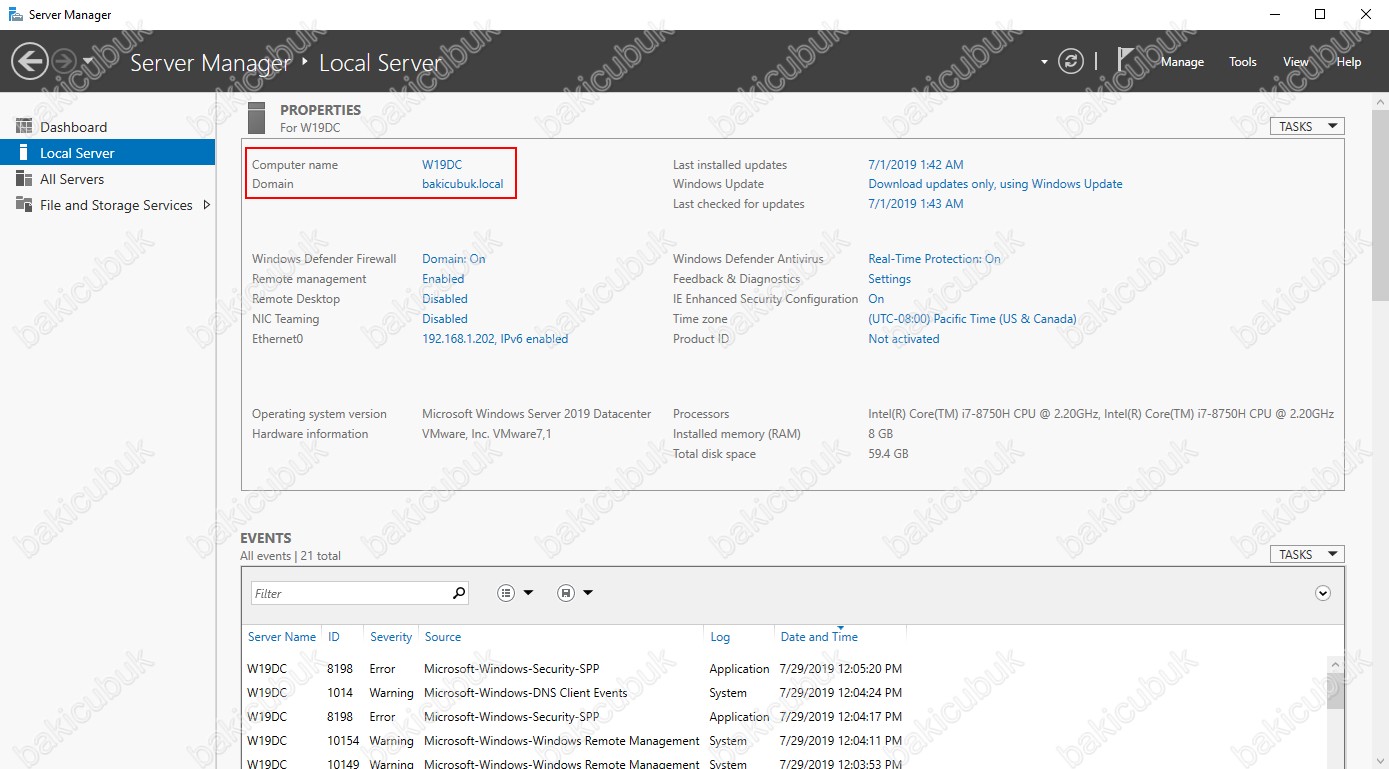Select Local Server in the sidebar

coord(108,153)
